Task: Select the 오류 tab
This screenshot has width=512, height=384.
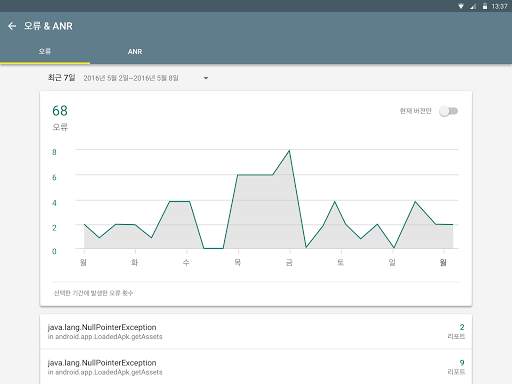Action: pyautogui.click(x=45, y=52)
